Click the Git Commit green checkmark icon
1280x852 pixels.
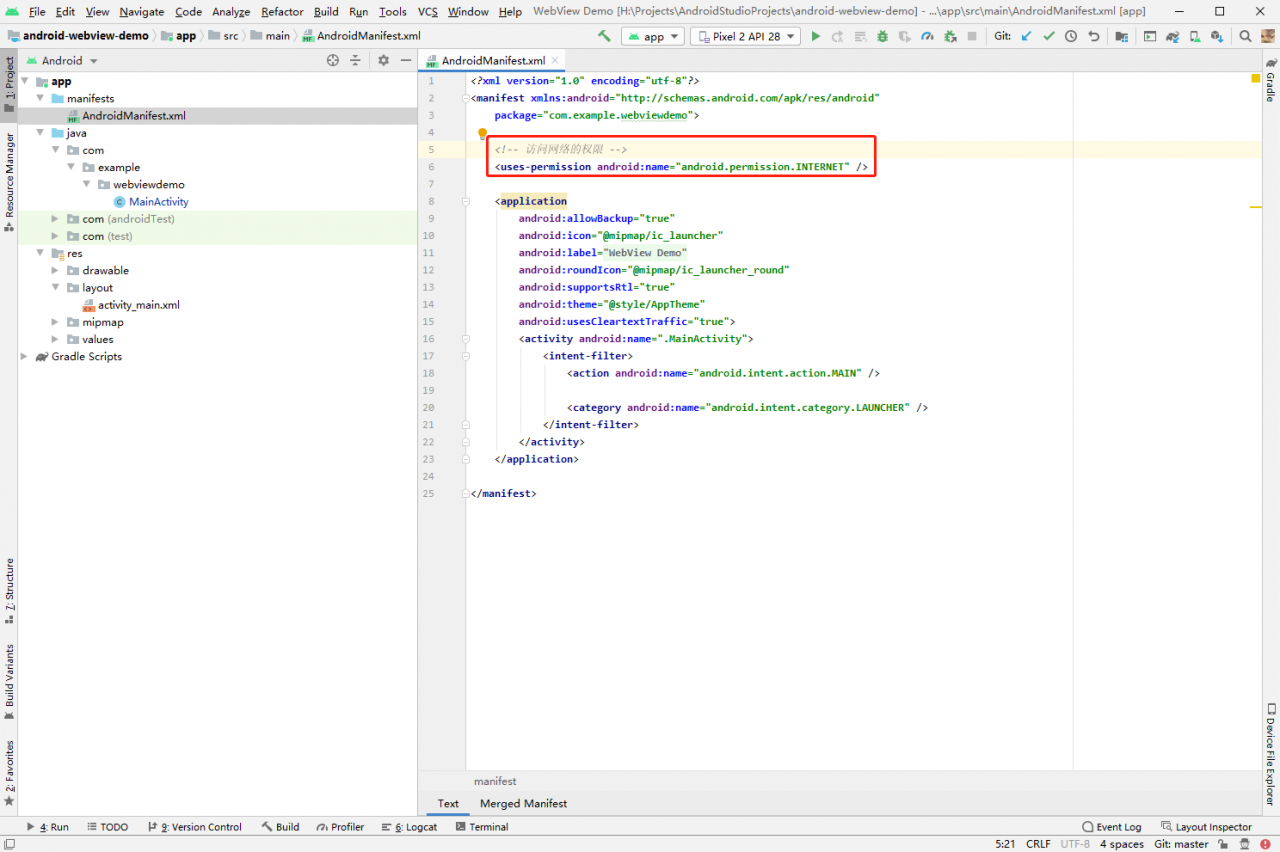point(1049,36)
